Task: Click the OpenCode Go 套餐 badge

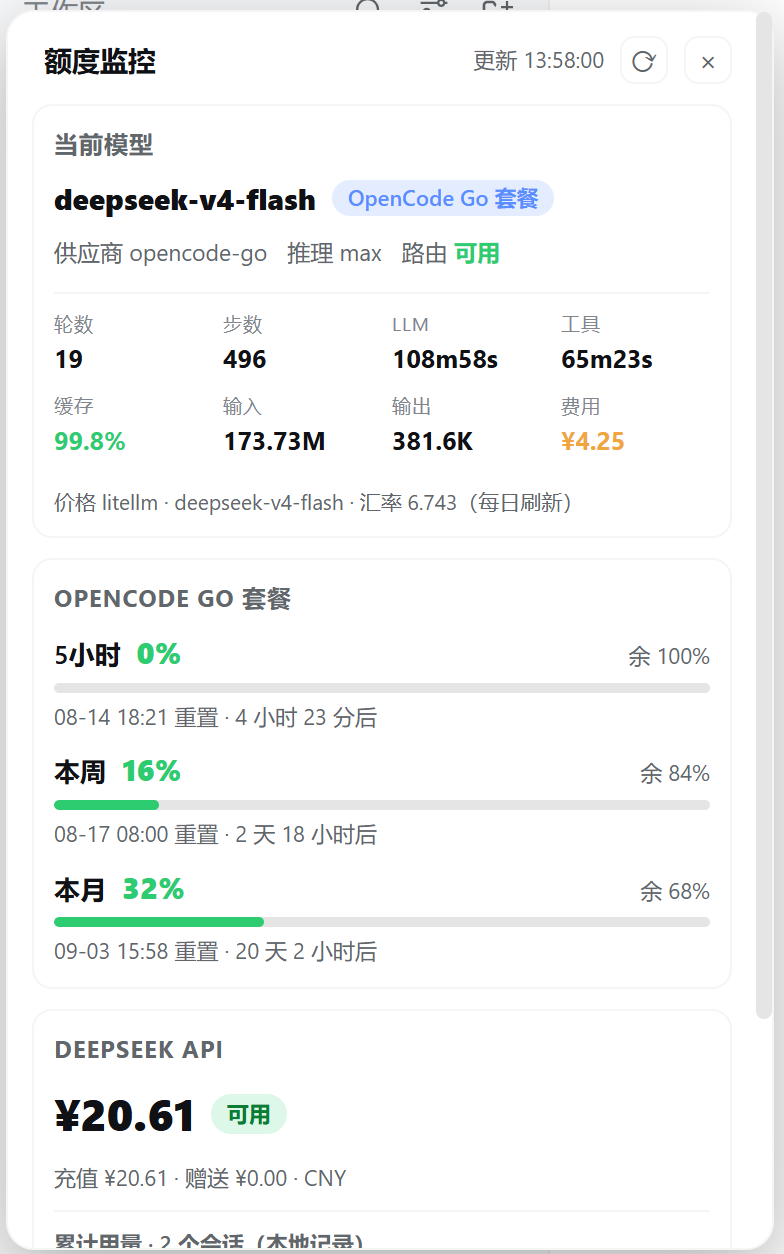Action: (x=443, y=198)
